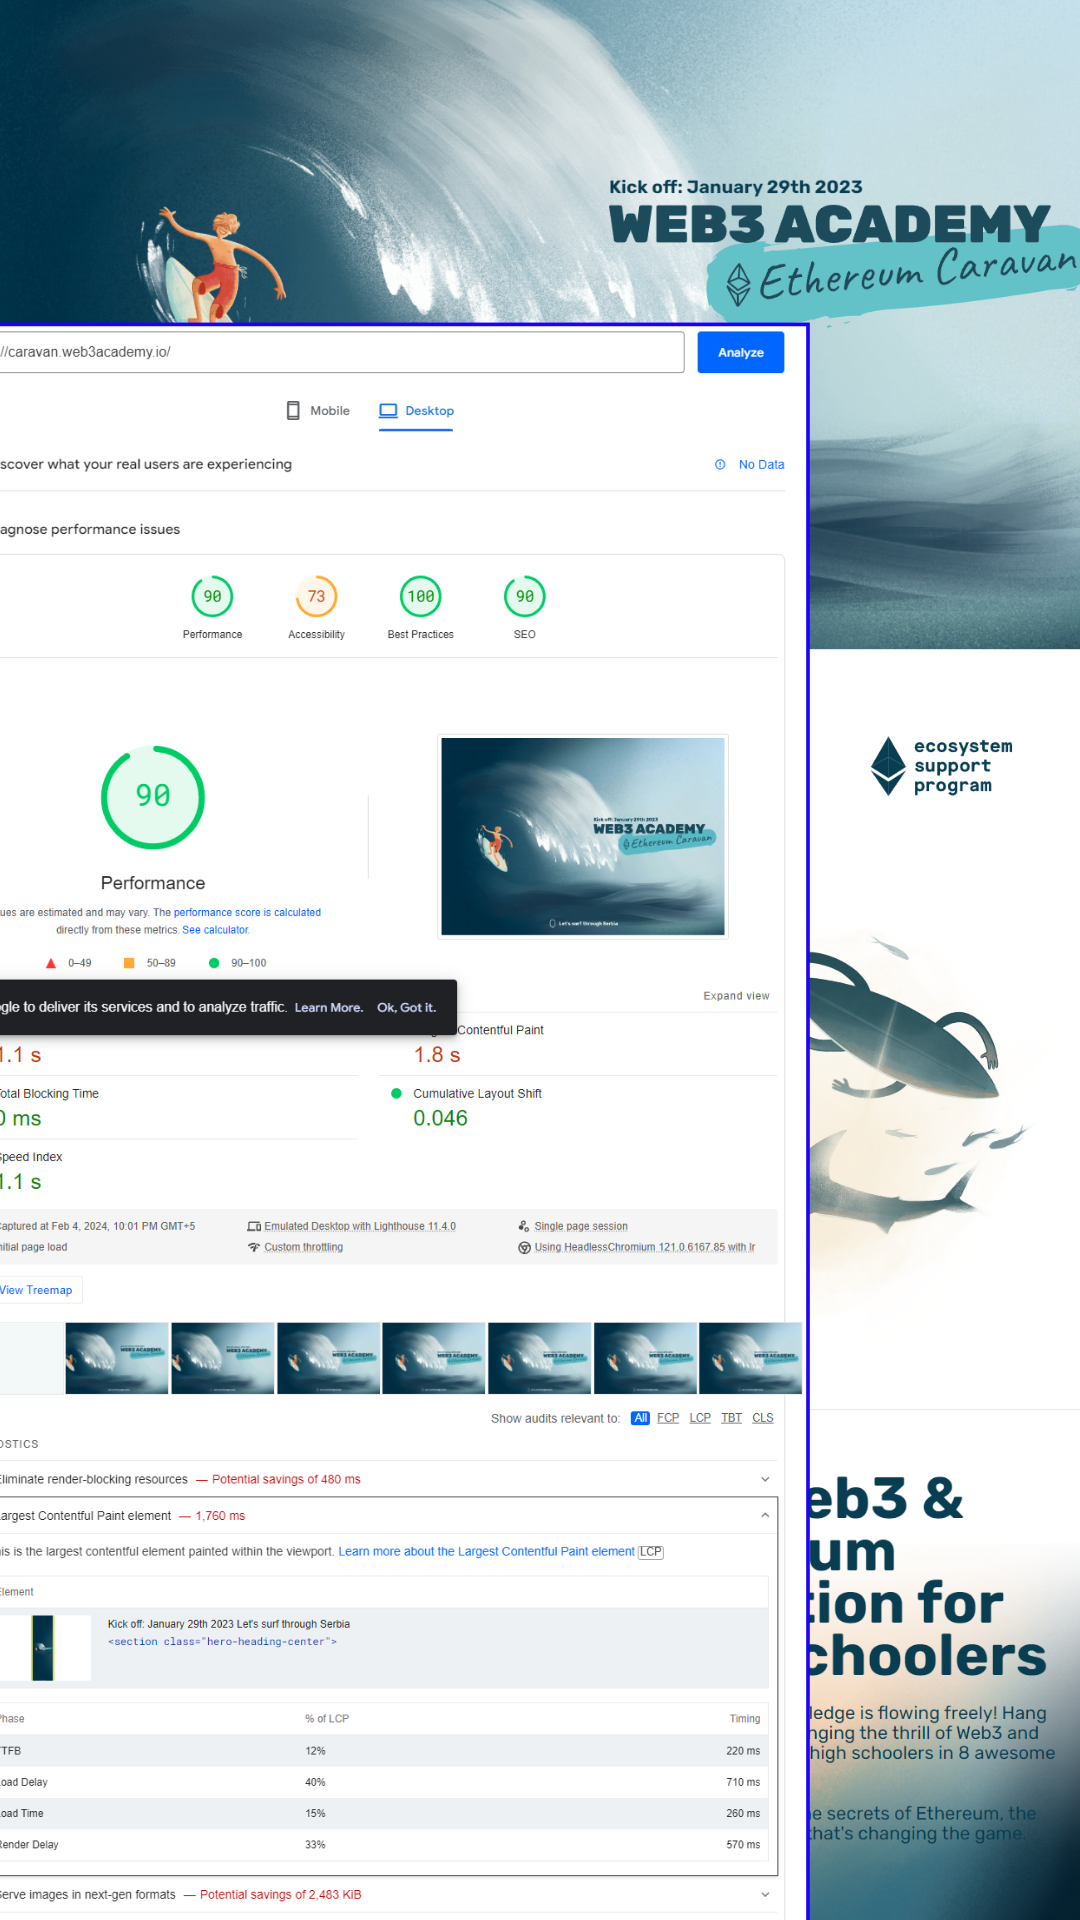The image size is (1080, 1920).
Task: Click the emulated desktop device icon
Action: coord(254,1226)
